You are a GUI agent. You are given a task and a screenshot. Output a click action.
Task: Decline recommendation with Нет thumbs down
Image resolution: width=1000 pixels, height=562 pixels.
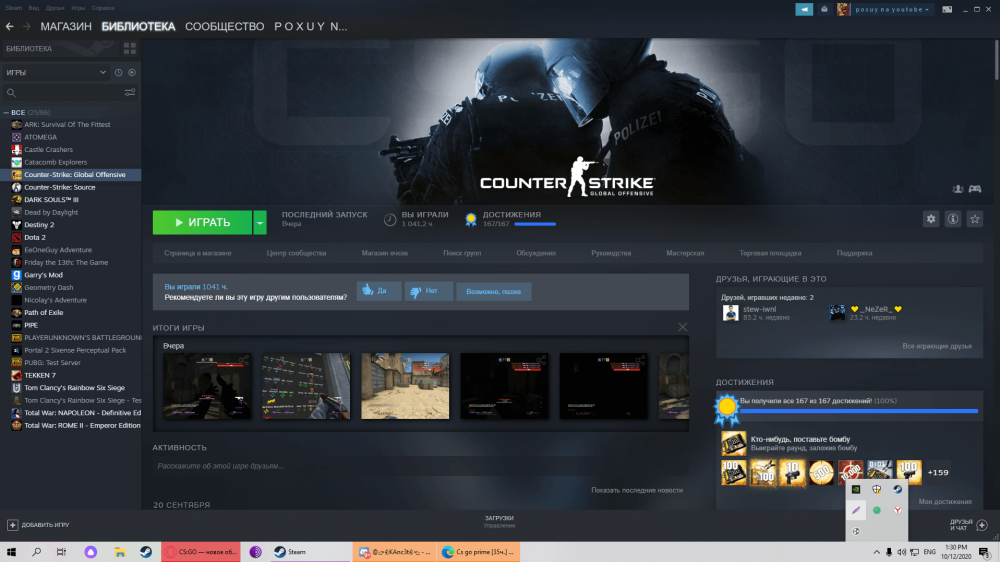(x=429, y=291)
